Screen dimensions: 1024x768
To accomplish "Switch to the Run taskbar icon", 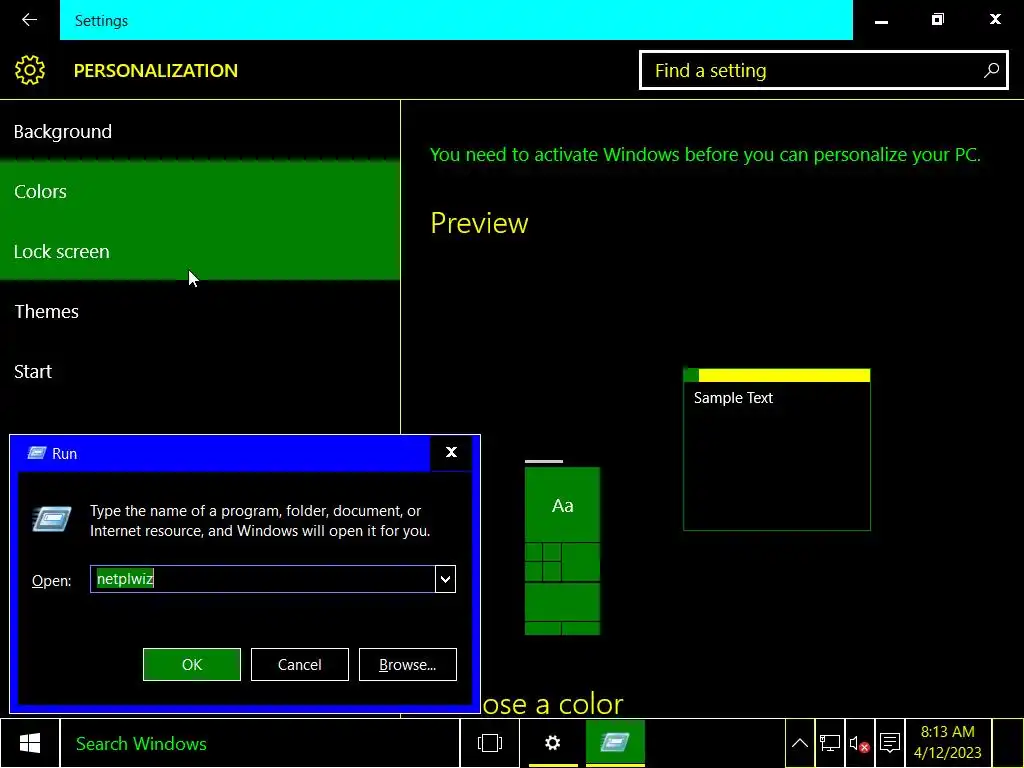I will pos(615,743).
